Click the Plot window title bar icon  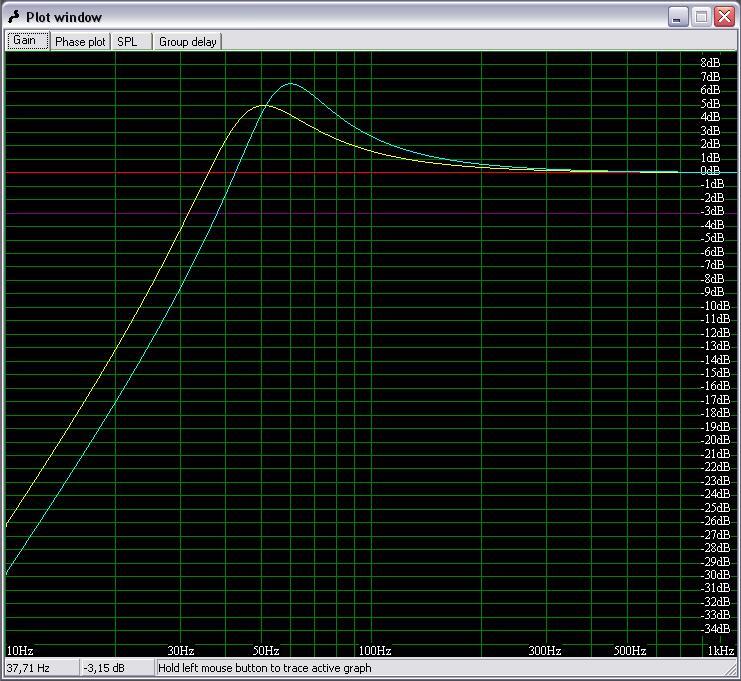tap(14, 17)
